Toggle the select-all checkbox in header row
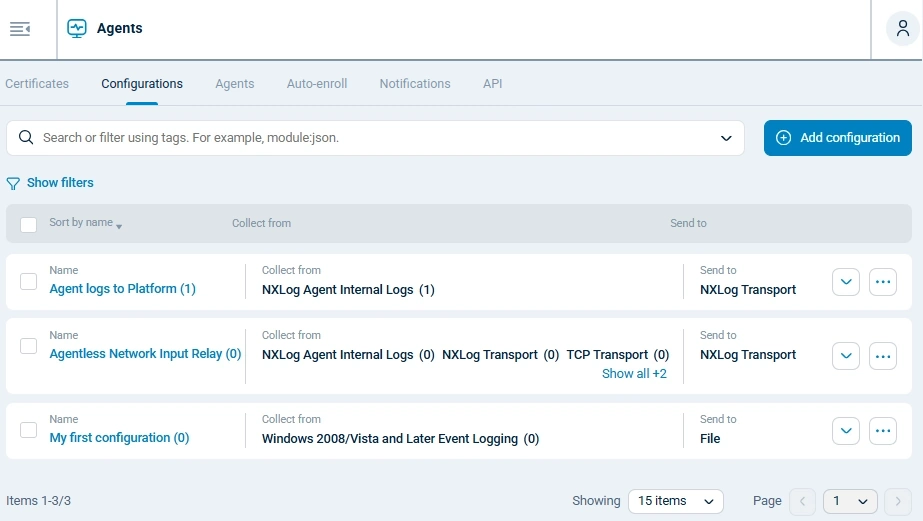Image resolution: width=923 pixels, height=521 pixels. tap(29, 224)
